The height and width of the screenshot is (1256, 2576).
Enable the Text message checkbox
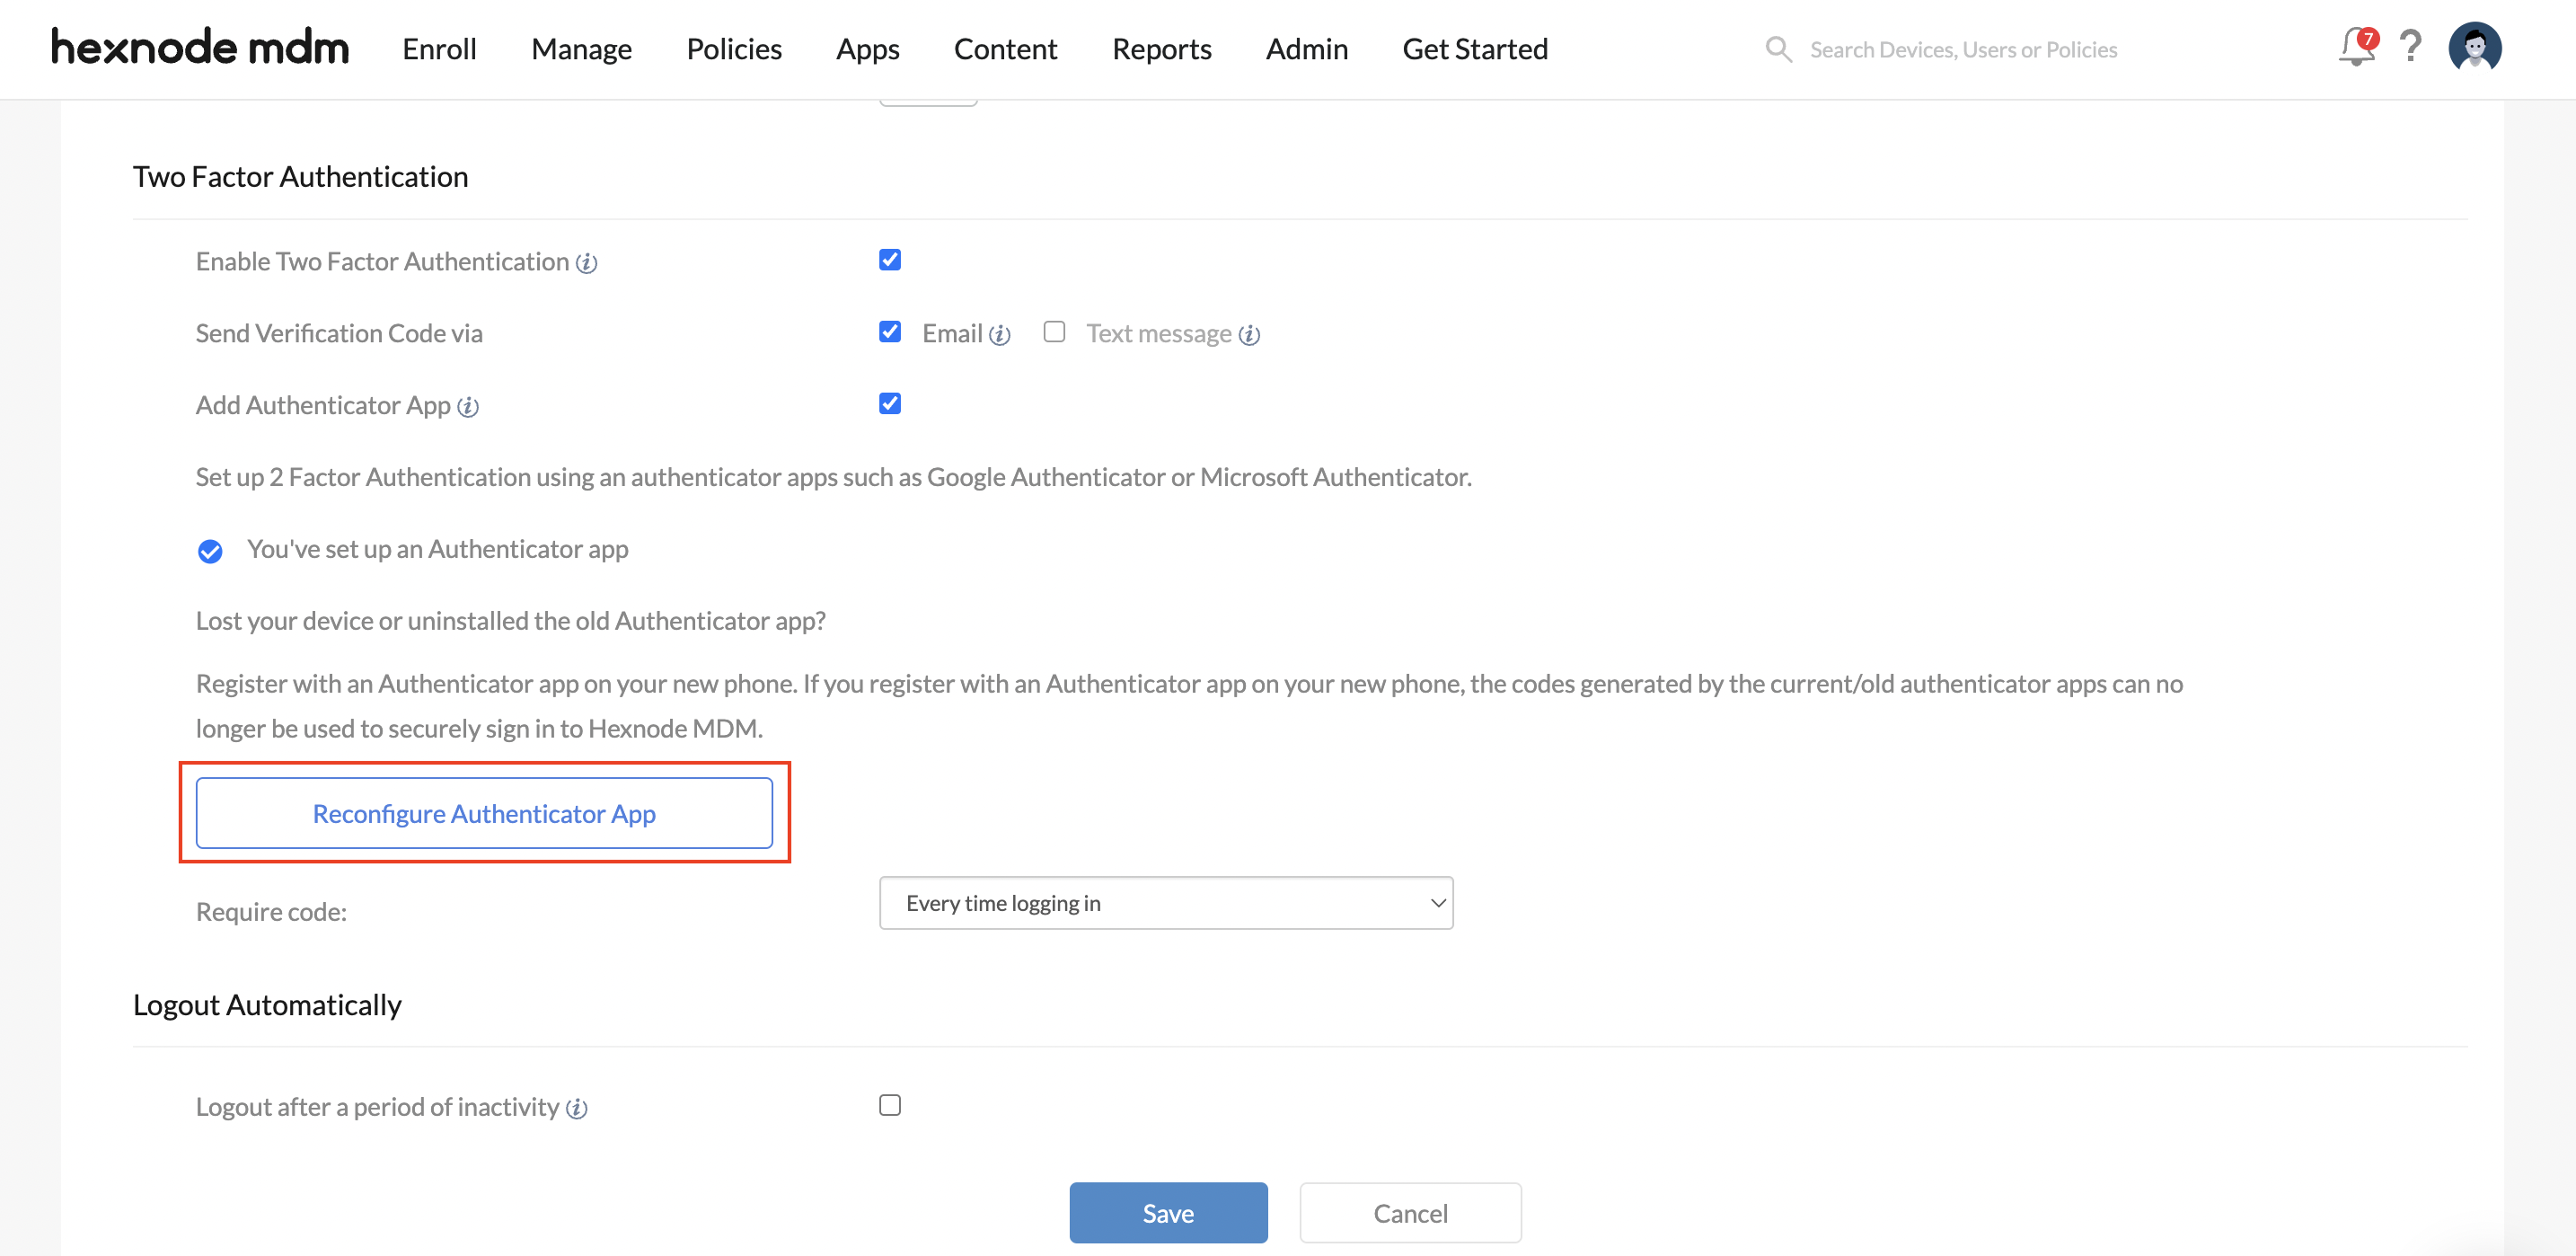pyautogui.click(x=1054, y=332)
